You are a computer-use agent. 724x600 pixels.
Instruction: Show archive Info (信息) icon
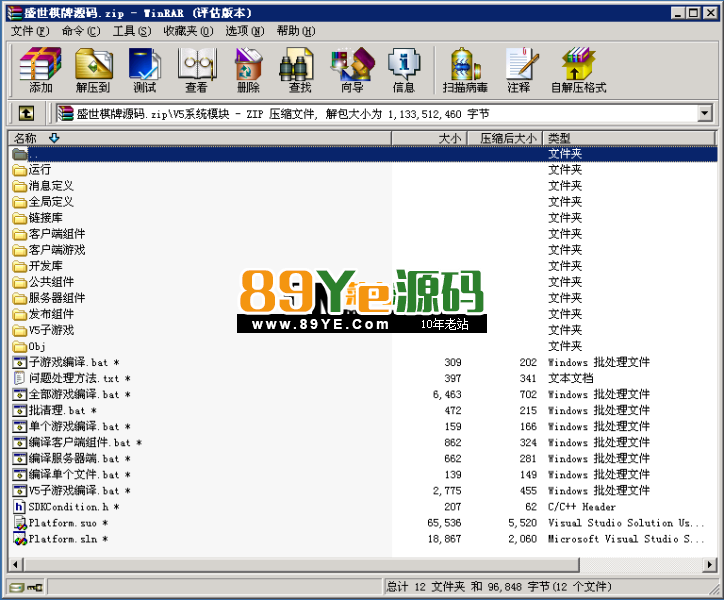click(404, 70)
